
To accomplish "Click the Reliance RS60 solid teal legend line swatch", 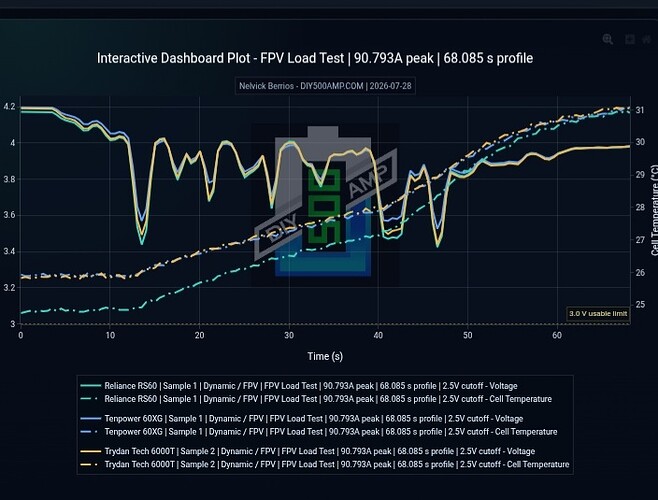I will 91,385.
